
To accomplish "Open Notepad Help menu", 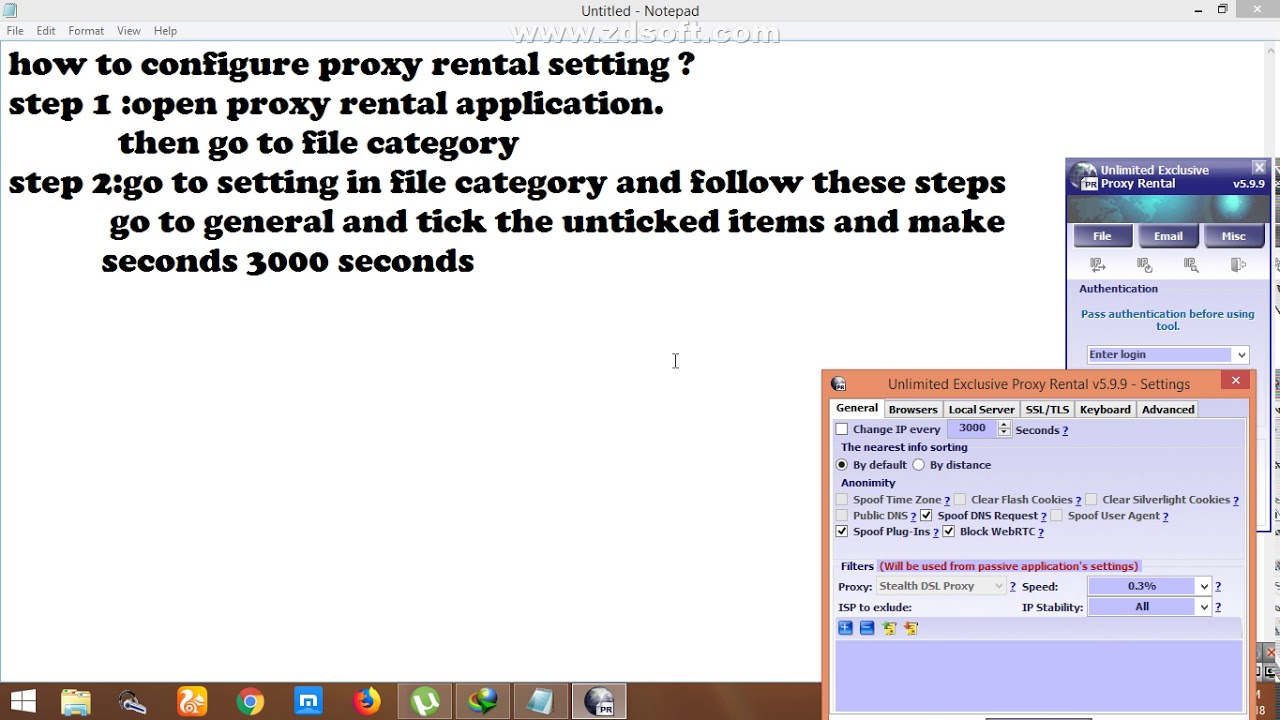I will click(165, 31).
